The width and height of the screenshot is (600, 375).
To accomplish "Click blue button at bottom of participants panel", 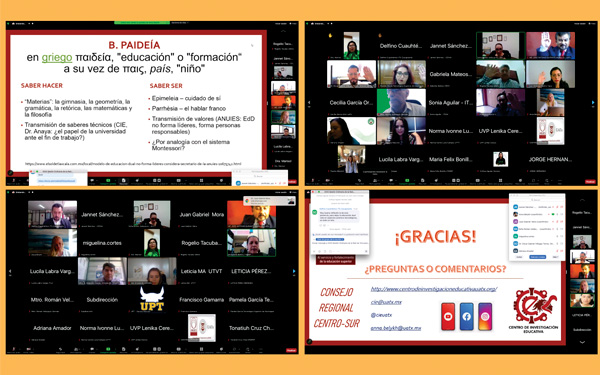I will pos(537,257).
